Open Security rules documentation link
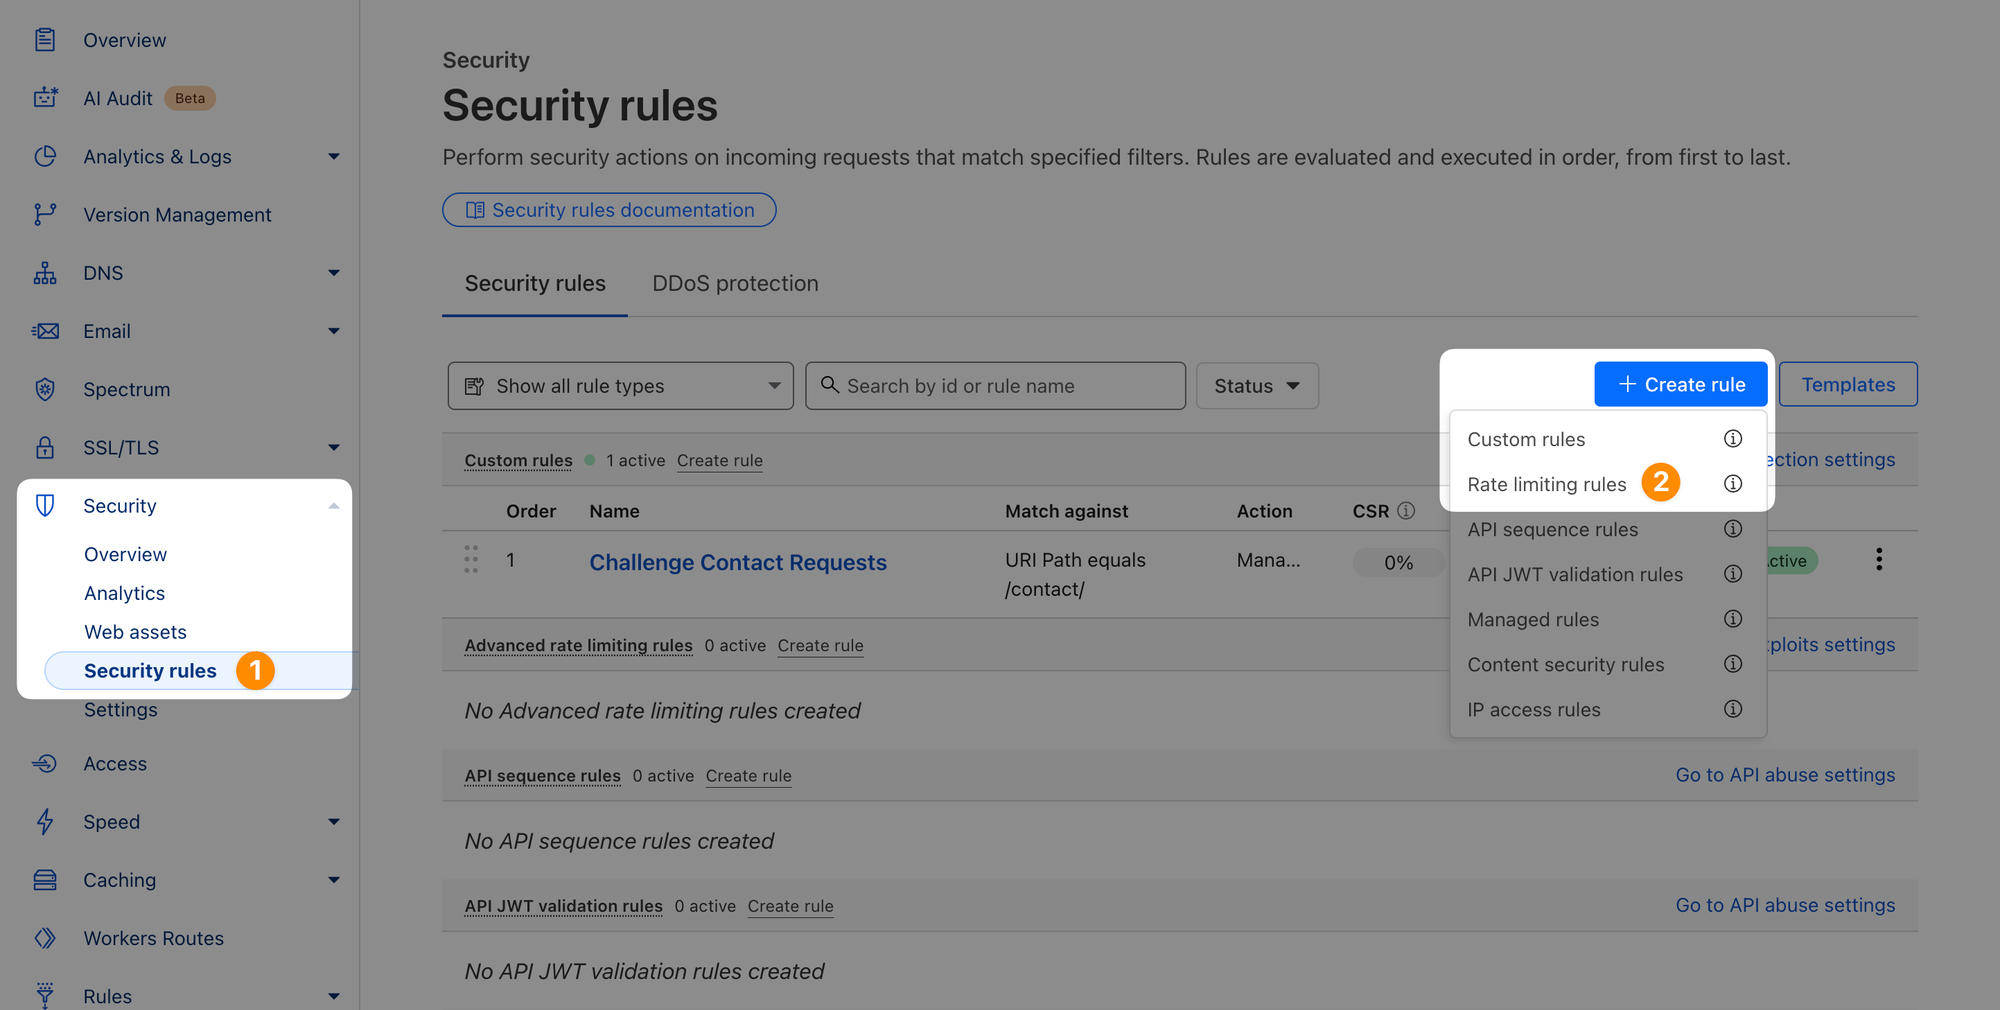Image resolution: width=2000 pixels, height=1010 pixels. [x=609, y=210]
